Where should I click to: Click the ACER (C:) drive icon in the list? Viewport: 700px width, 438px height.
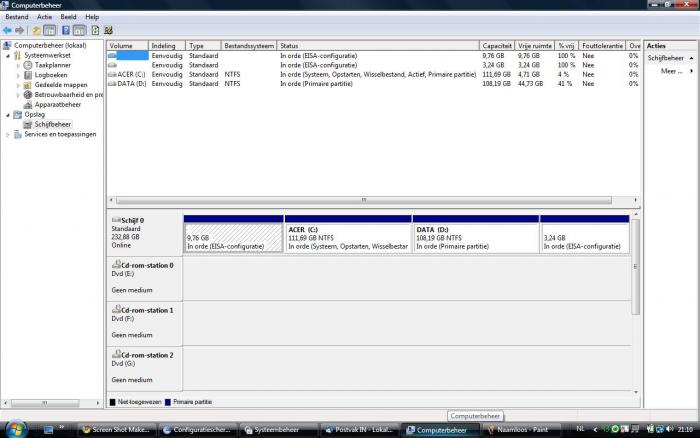(112, 75)
